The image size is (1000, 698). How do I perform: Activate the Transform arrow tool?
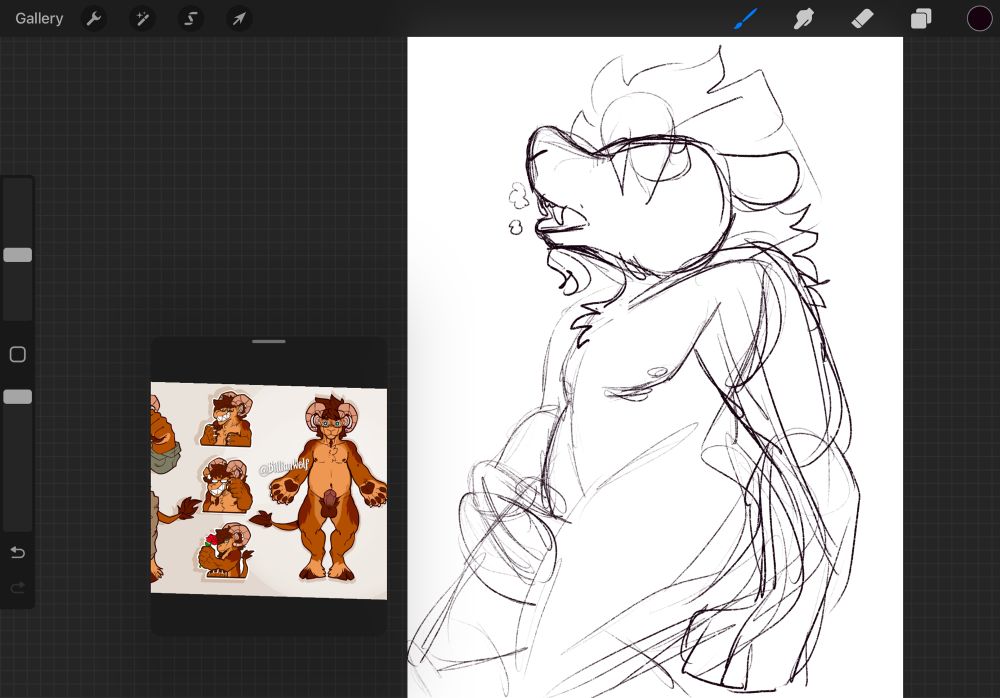pyautogui.click(x=239, y=19)
